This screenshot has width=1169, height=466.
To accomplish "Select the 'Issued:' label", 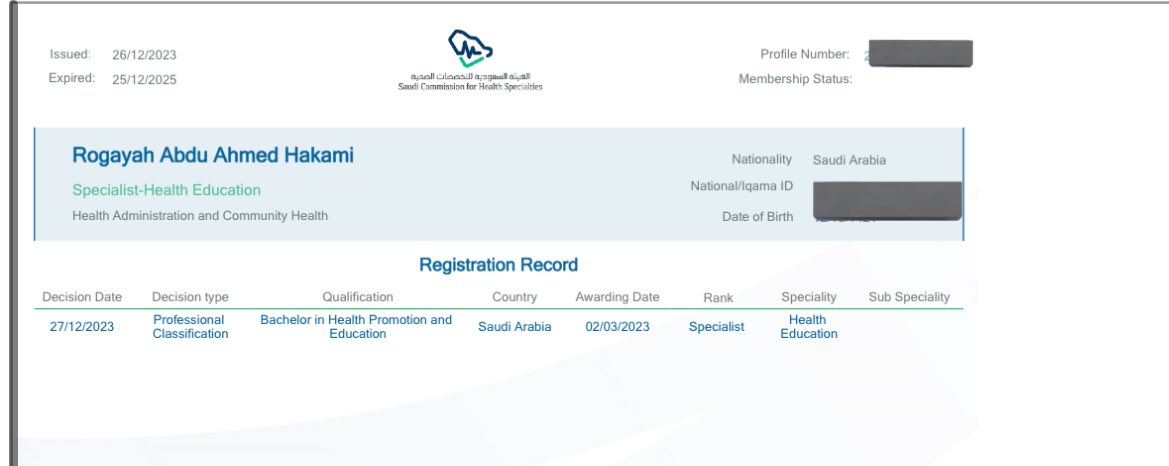I will (70, 54).
